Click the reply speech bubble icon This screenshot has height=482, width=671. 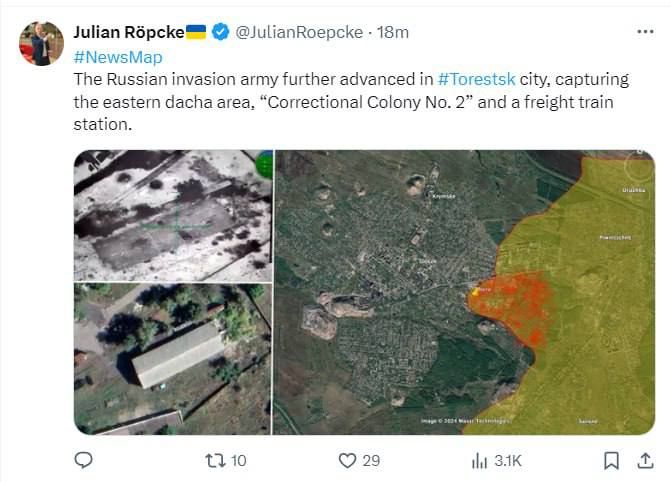coord(84,460)
